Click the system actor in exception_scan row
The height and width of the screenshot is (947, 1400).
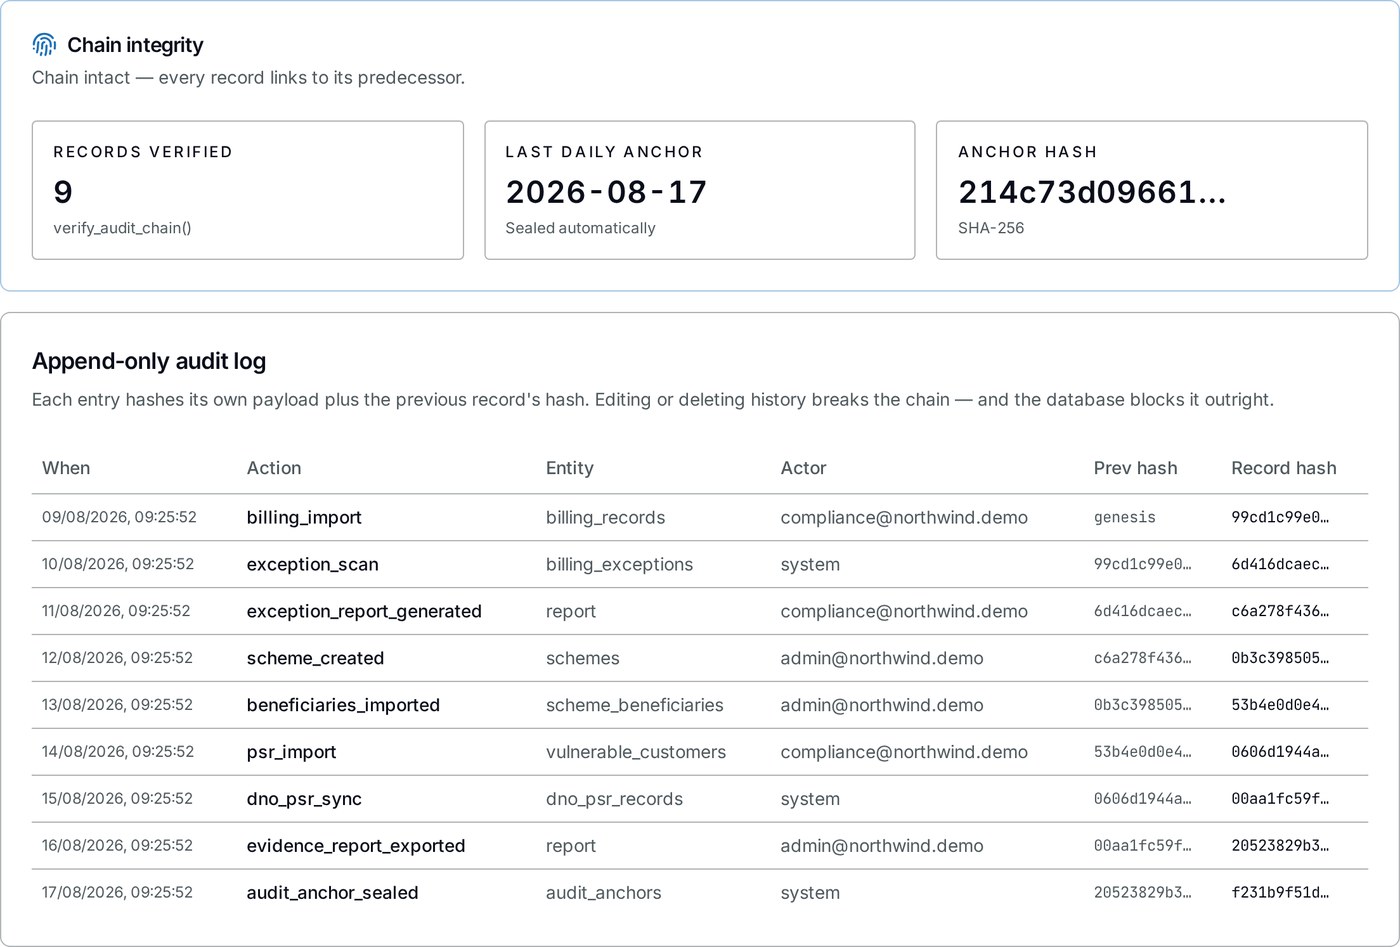click(810, 565)
